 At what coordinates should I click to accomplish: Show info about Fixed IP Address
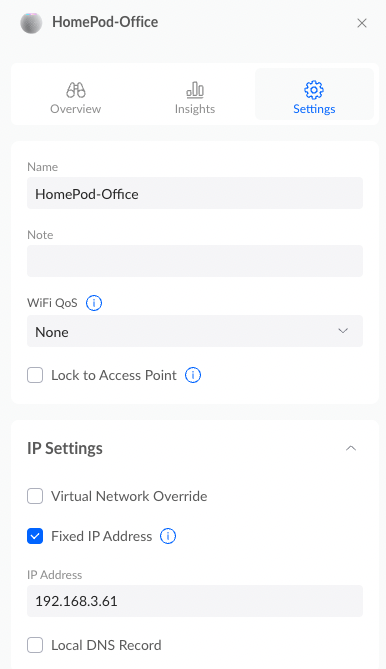click(168, 536)
